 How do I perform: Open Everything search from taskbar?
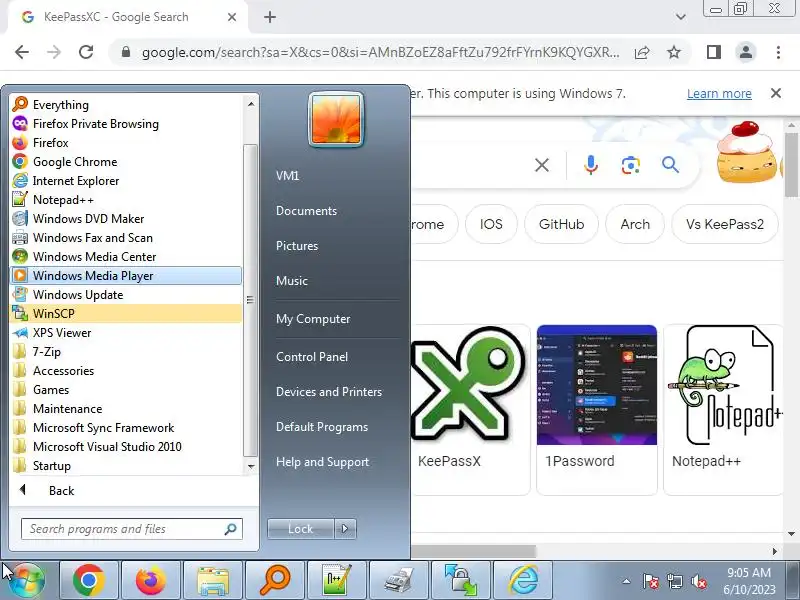pos(275,580)
